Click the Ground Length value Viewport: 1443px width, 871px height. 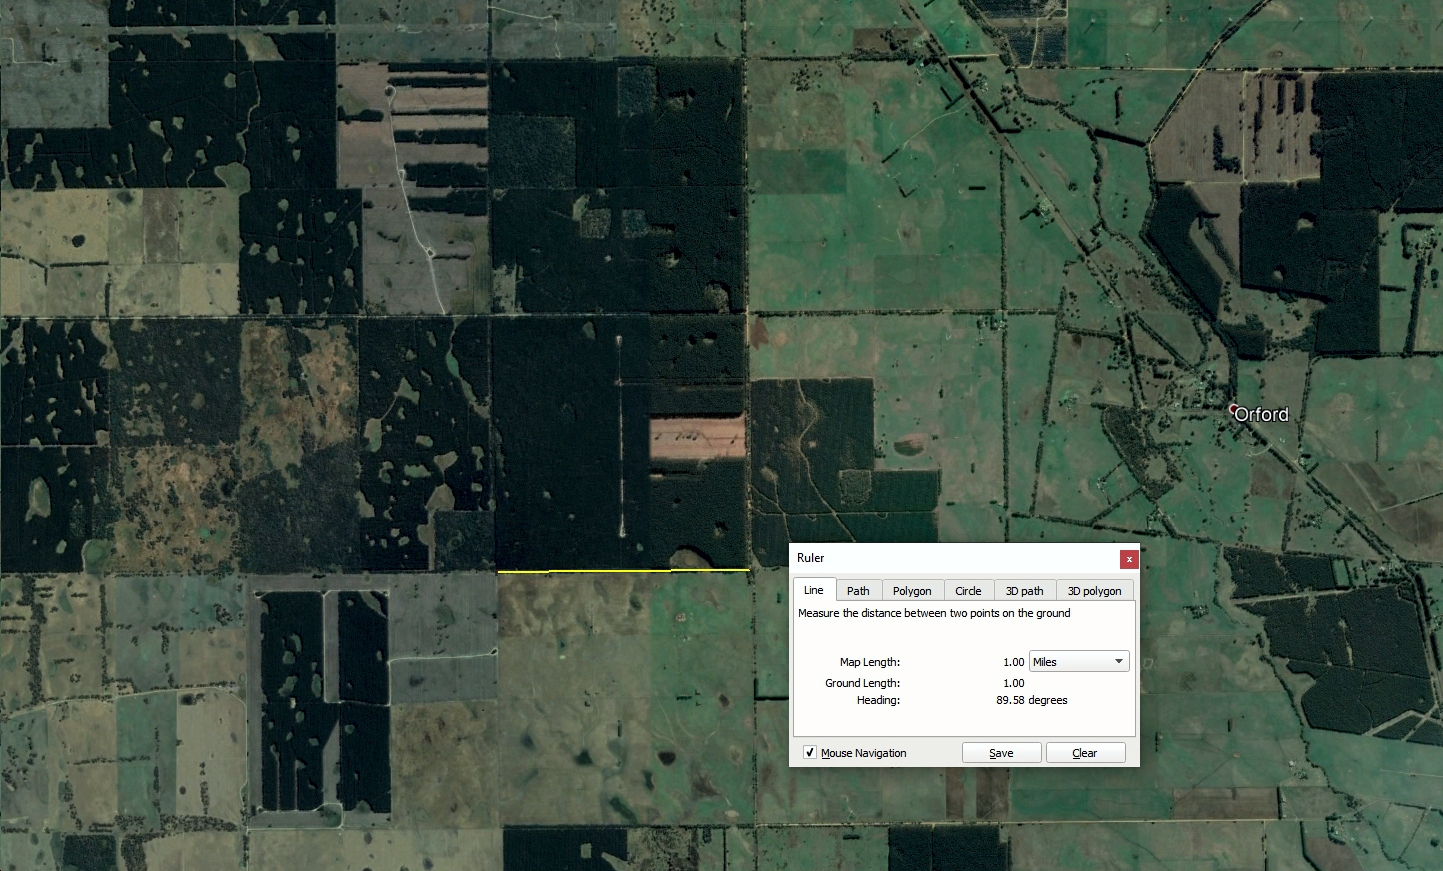click(x=1013, y=683)
